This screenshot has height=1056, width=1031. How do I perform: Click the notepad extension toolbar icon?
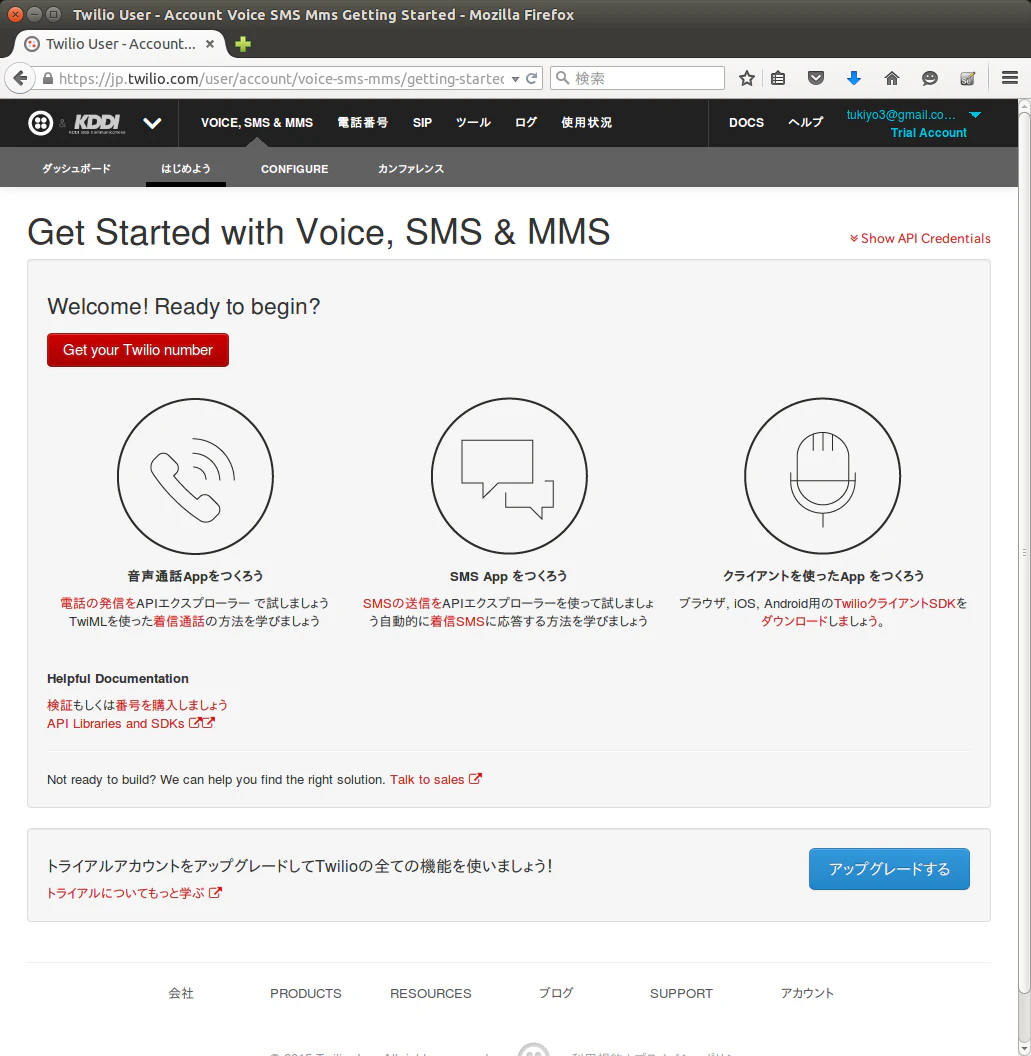[x=967, y=78]
